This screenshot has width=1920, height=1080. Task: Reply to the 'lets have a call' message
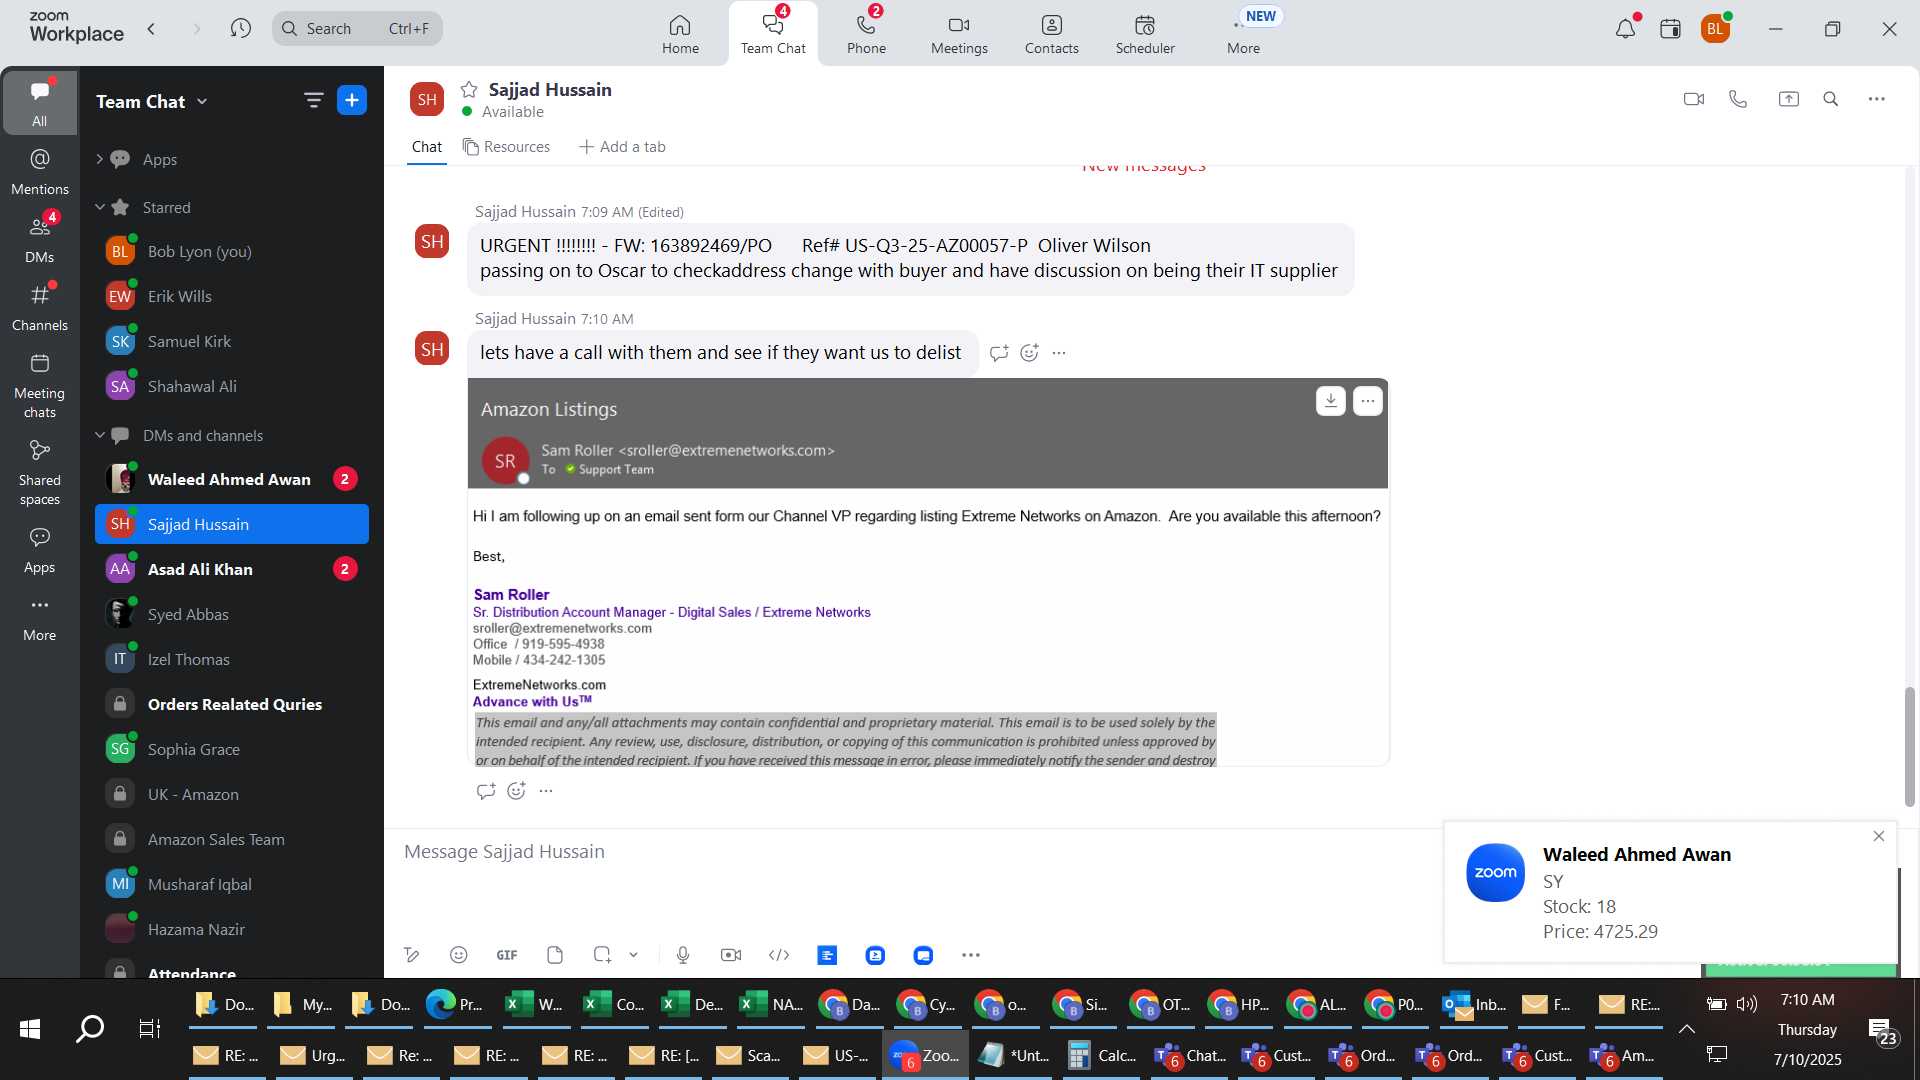coord(998,353)
